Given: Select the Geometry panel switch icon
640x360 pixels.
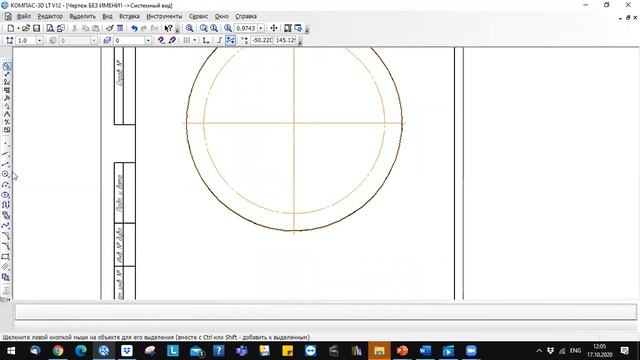Looking at the screenshot, I should tap(7, 66).
